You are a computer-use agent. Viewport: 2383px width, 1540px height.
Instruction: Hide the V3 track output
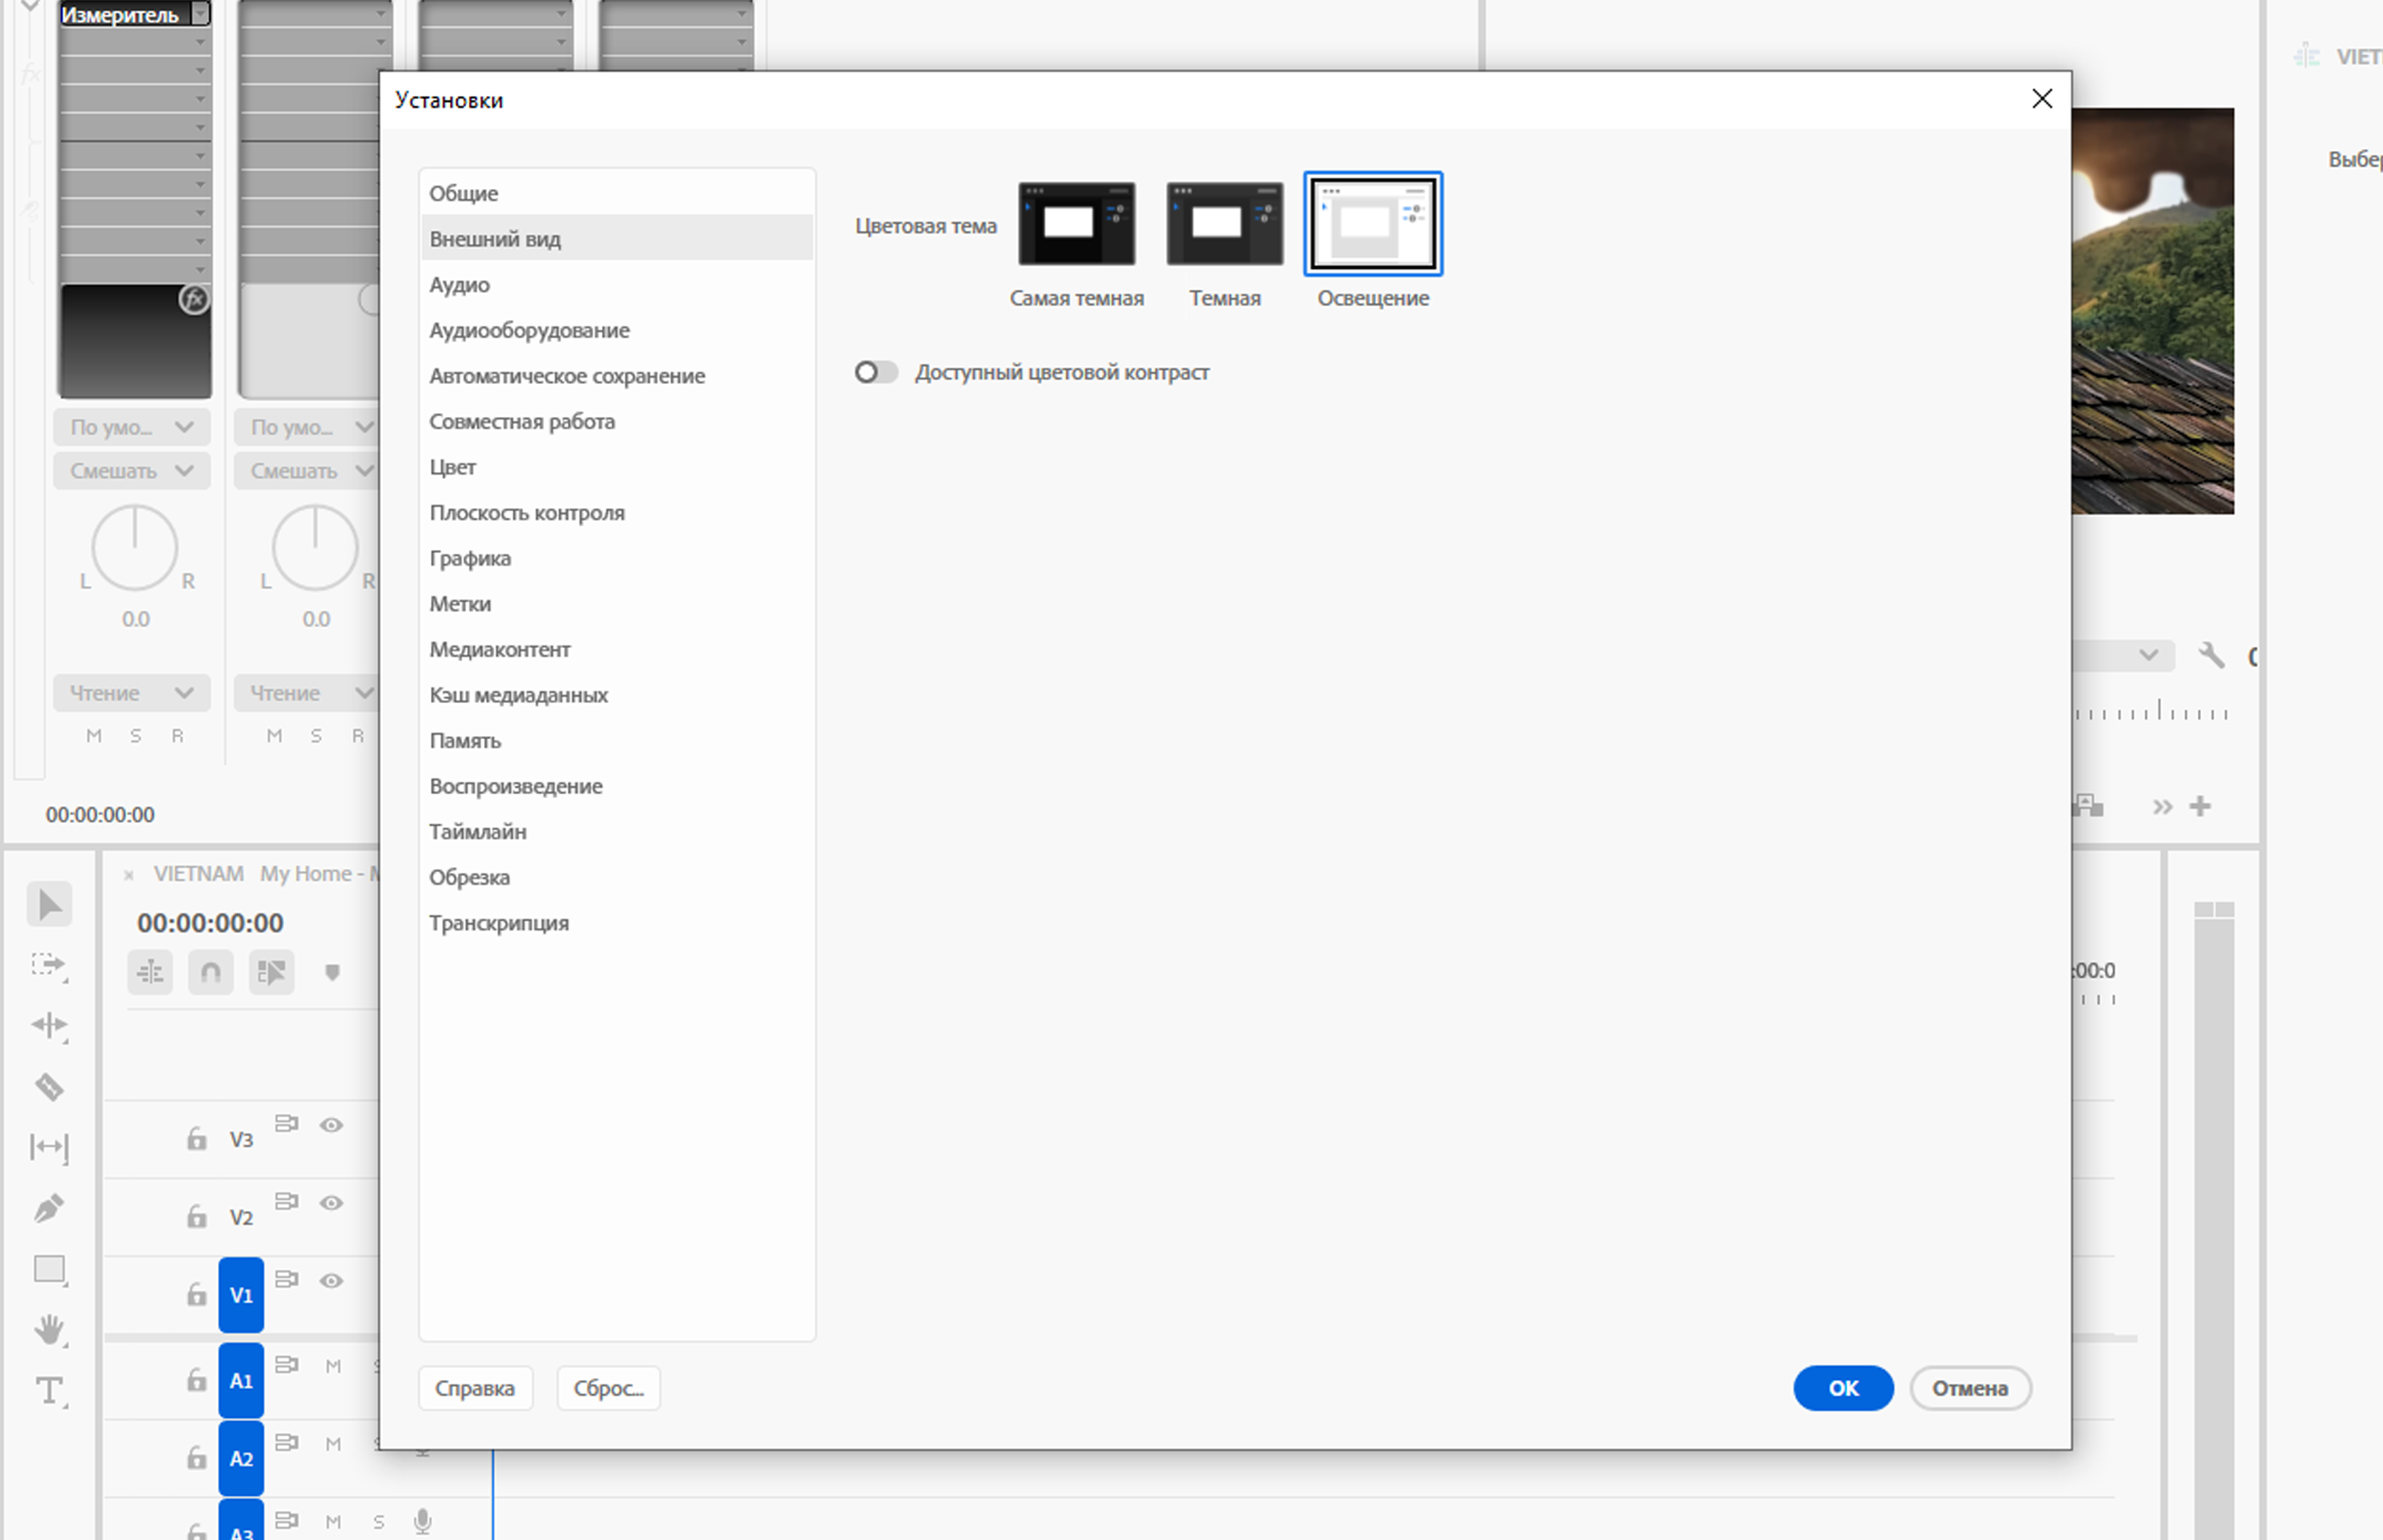point(331,1125)
